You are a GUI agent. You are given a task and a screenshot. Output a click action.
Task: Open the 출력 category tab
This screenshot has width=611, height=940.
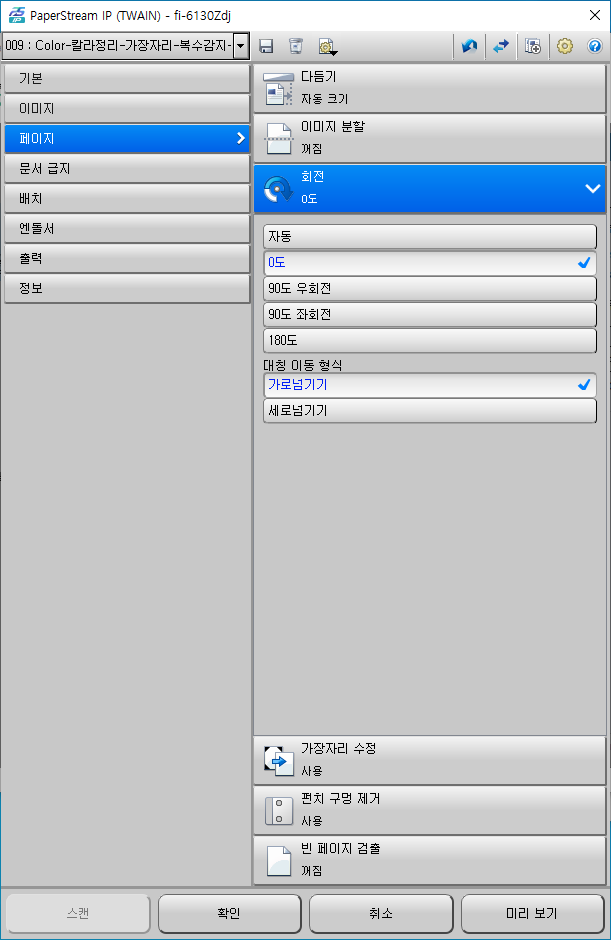(127, 258)
